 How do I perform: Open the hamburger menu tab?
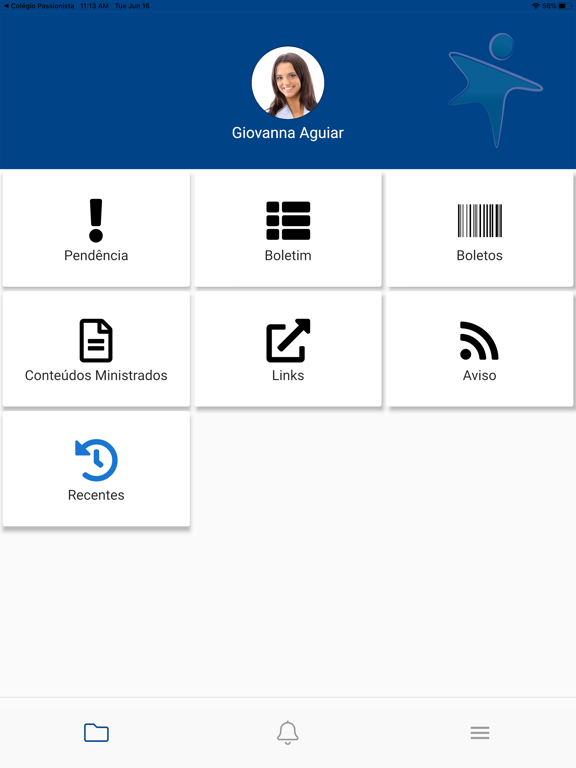[480, 733]
